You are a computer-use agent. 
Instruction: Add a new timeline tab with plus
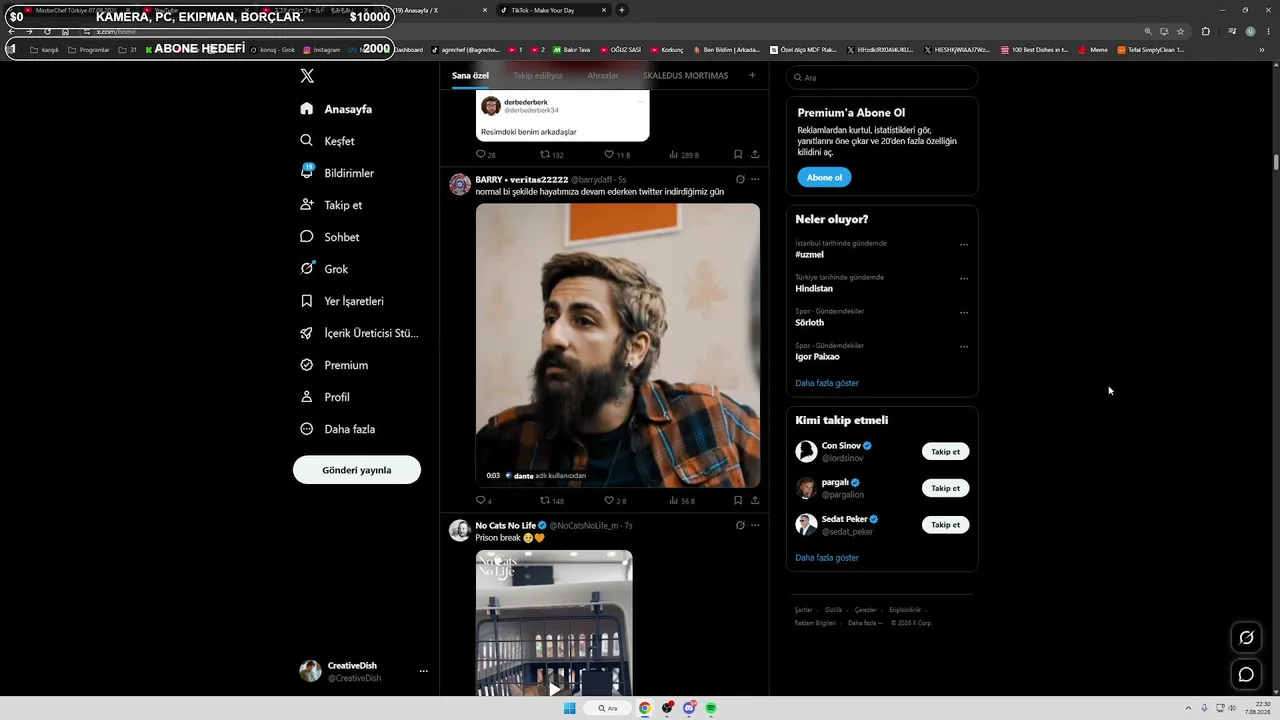(752, 75)
